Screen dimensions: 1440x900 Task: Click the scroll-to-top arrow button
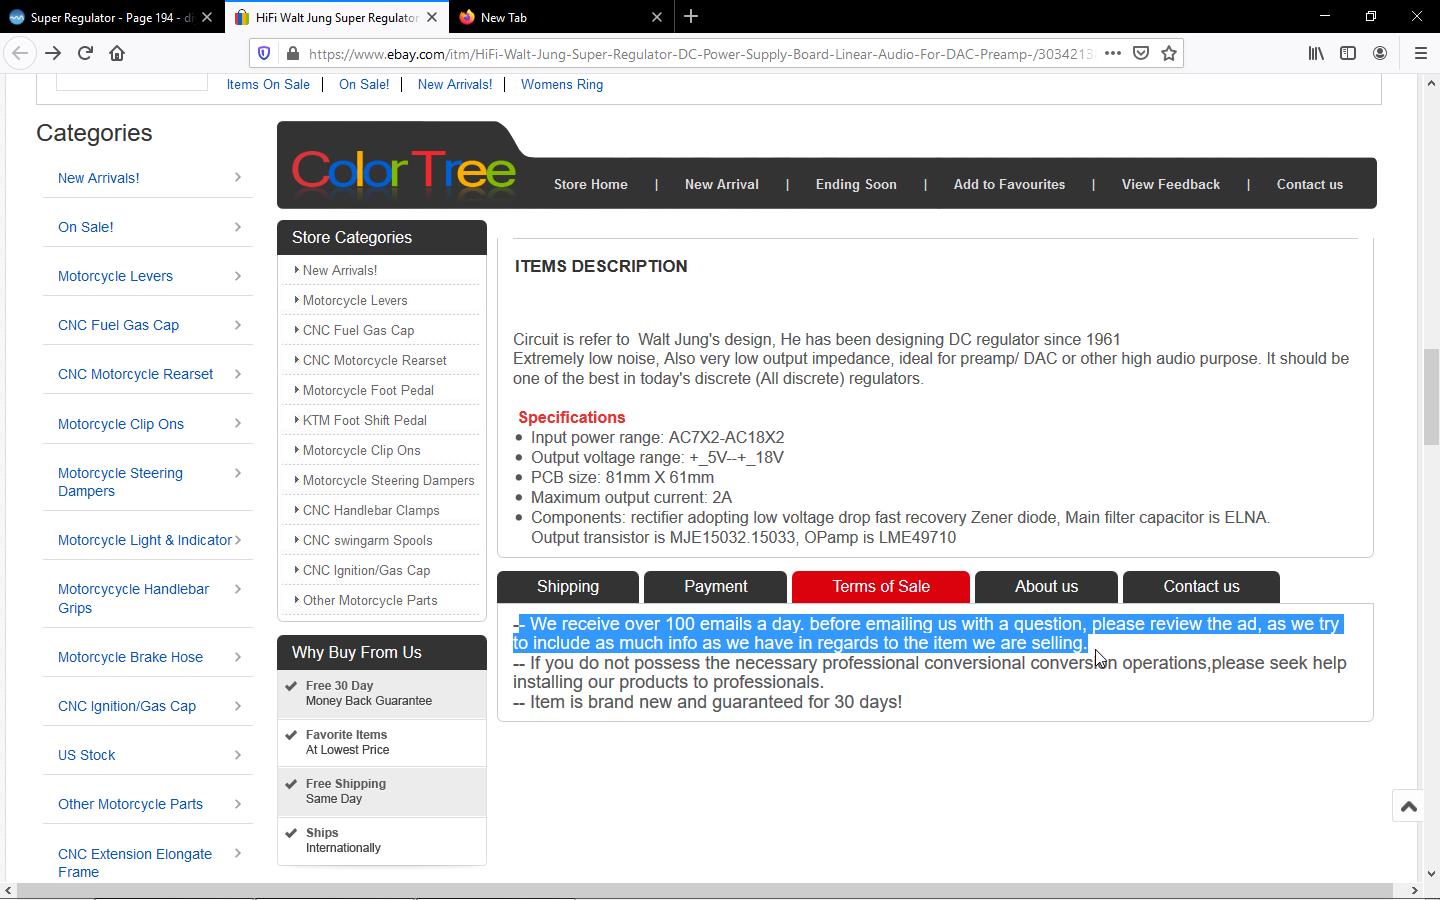(1408, 806)
